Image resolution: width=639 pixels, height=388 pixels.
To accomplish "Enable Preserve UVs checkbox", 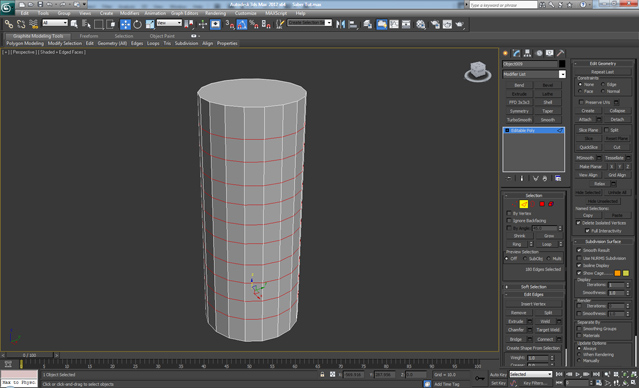I will 582,102.
